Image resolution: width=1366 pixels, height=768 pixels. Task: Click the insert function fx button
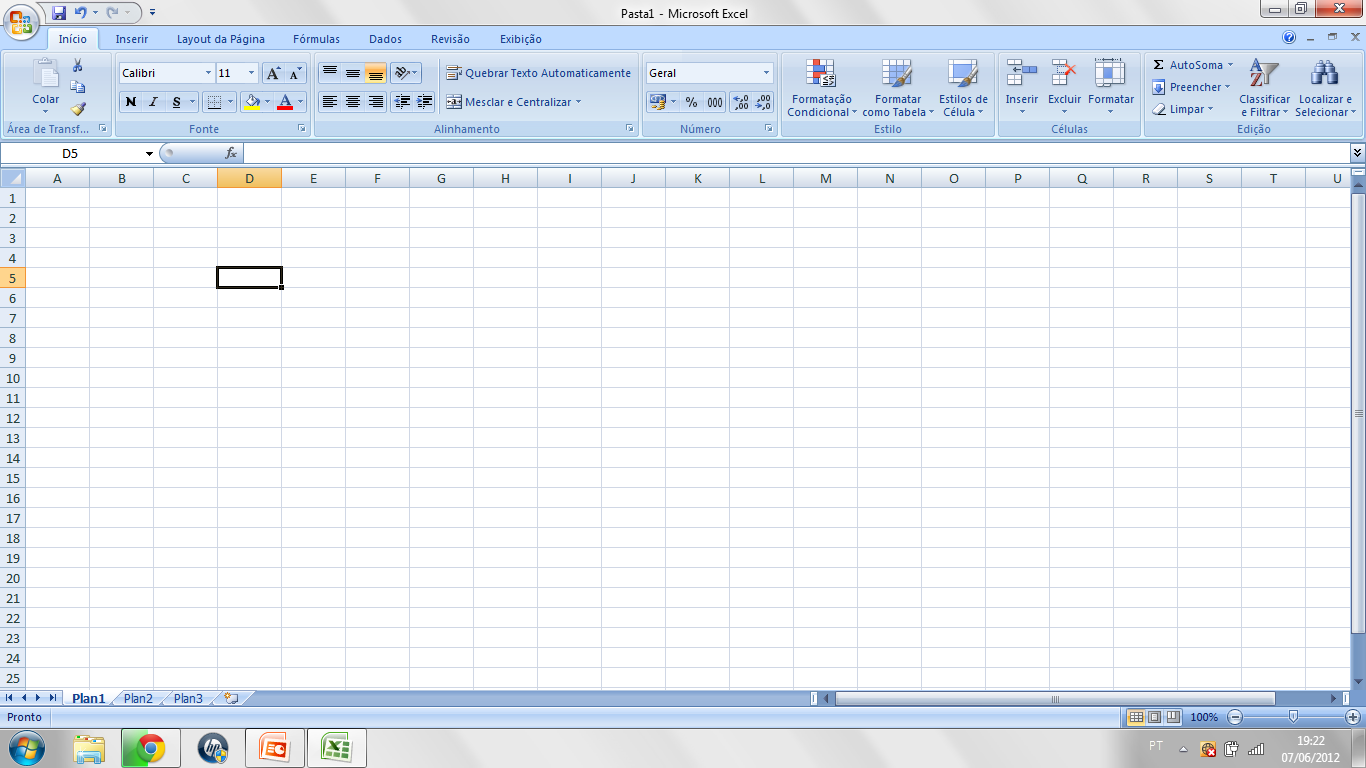[x=231, y=153]
